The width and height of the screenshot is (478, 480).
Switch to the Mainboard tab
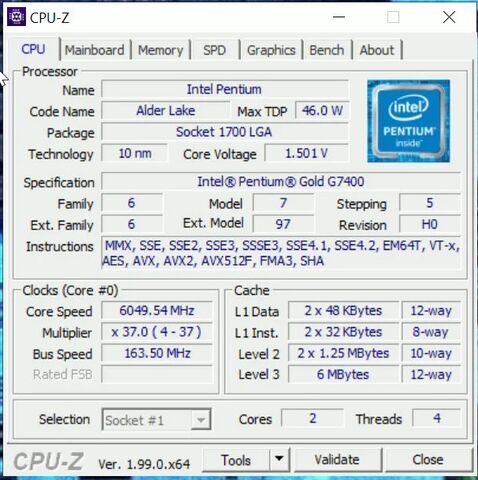95,50
